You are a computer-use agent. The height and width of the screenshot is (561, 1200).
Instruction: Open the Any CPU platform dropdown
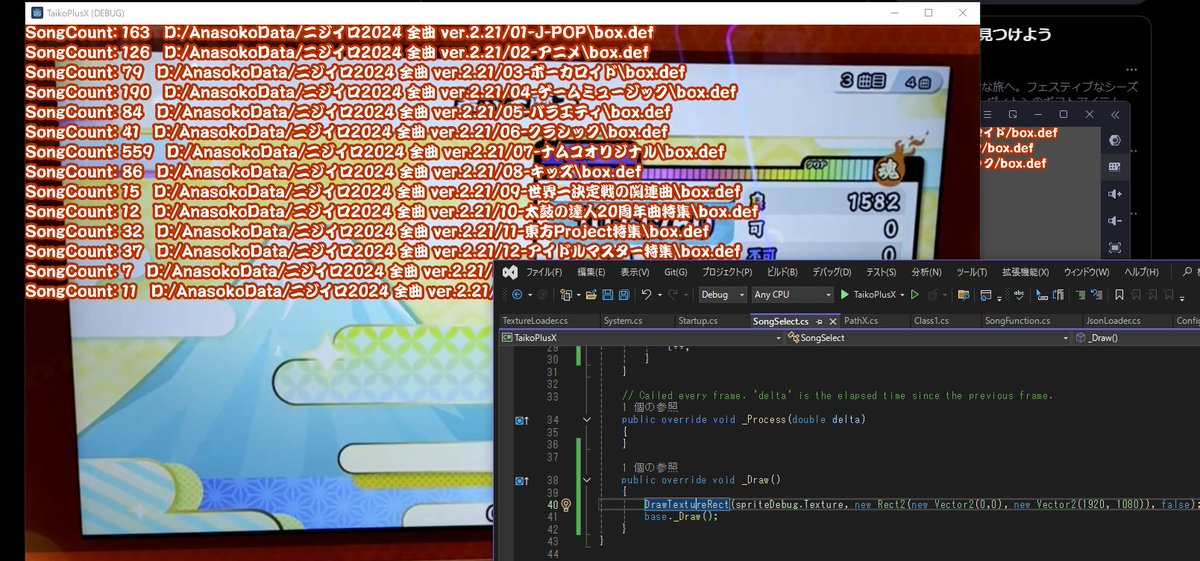792,295
